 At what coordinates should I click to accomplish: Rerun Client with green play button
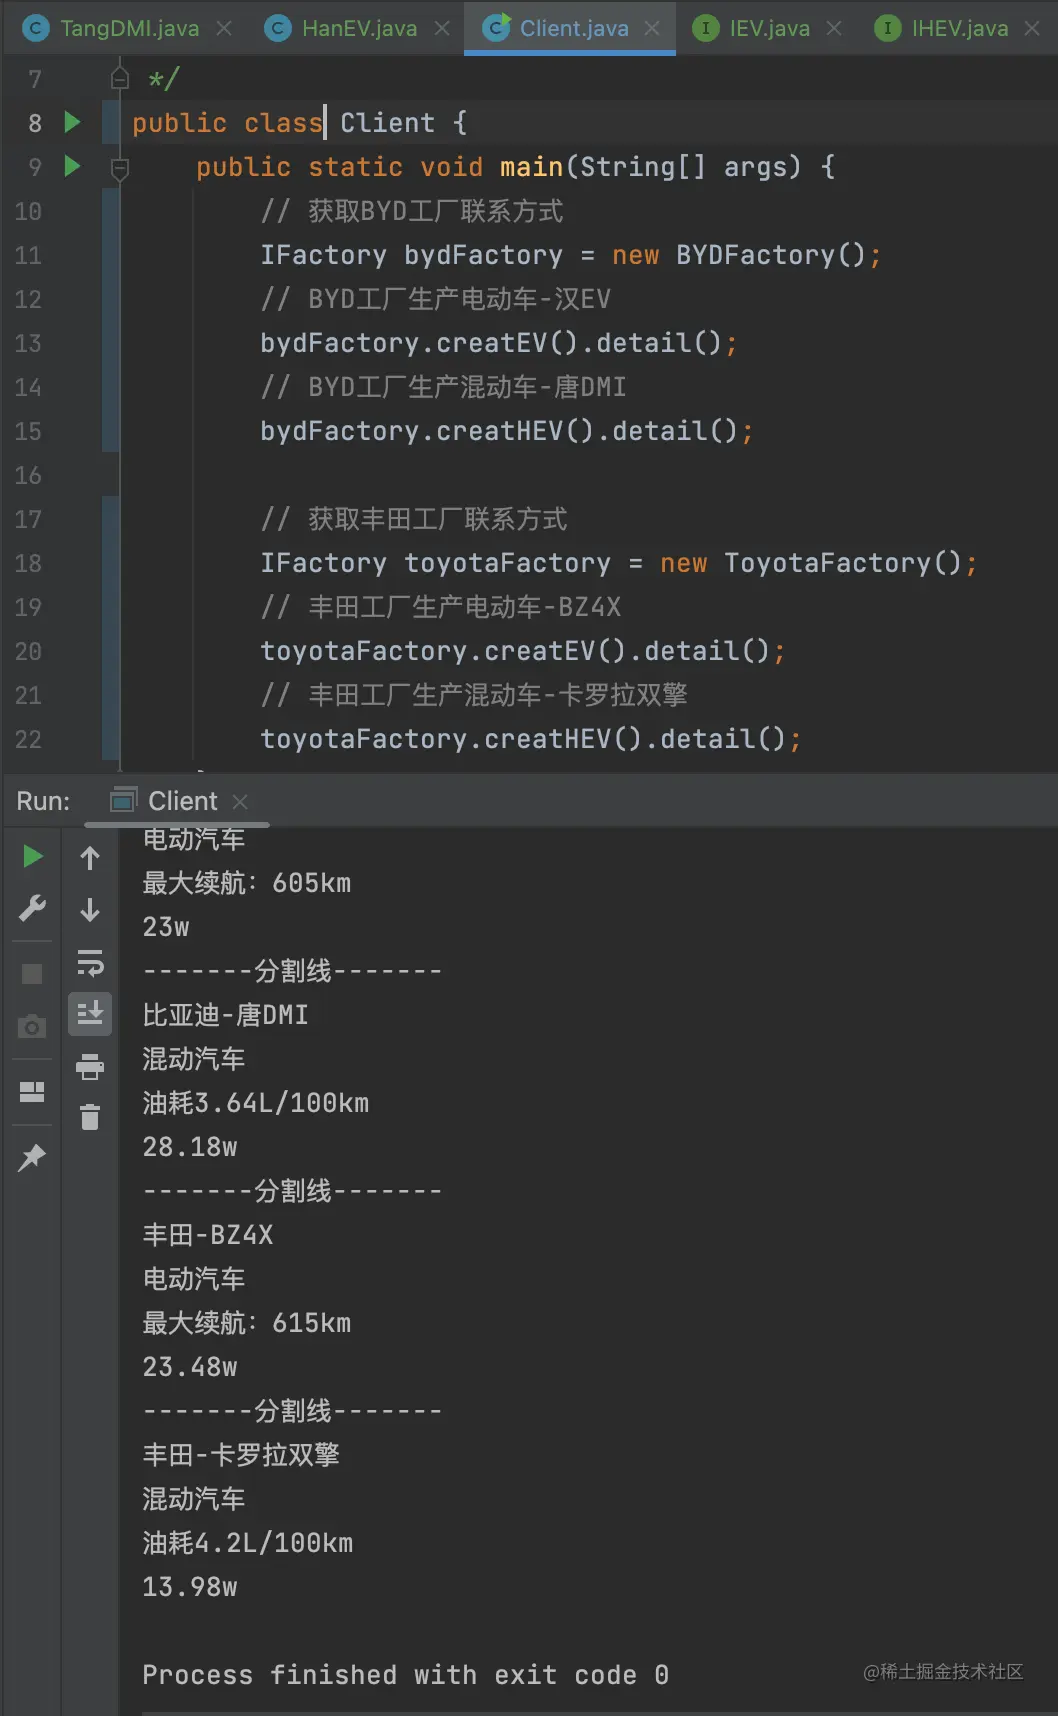coord(32,856)
